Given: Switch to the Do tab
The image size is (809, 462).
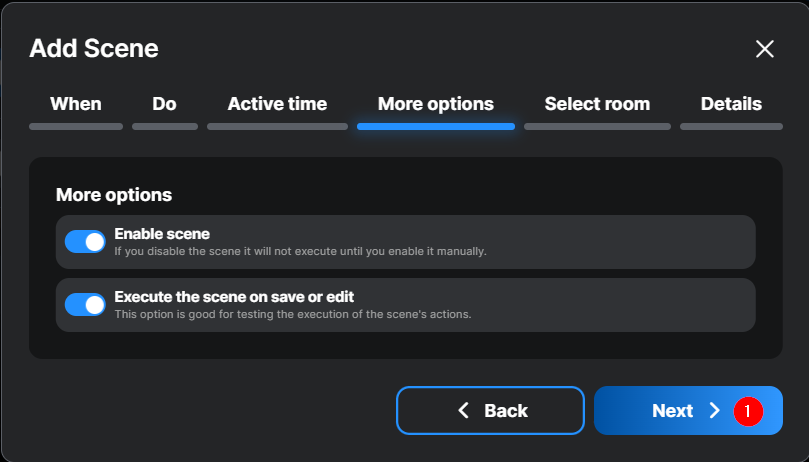Looking at the screenshot, I should (164, 104).
